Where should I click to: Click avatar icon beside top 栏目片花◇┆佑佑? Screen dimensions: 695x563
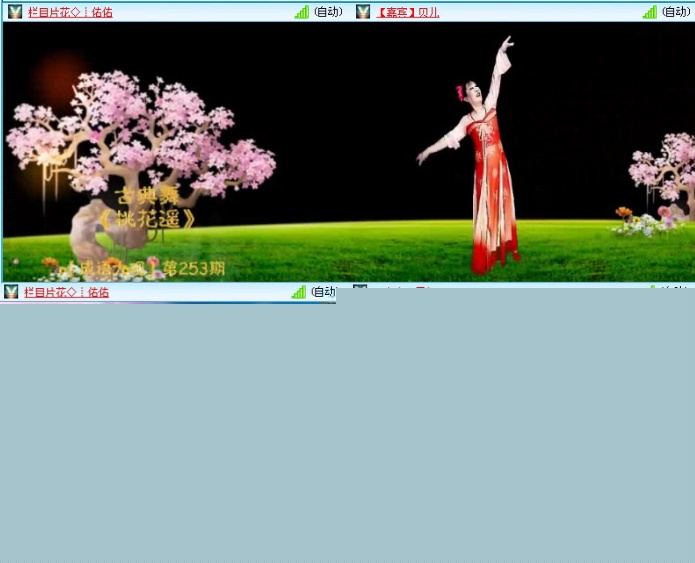(x=15, y=12)
